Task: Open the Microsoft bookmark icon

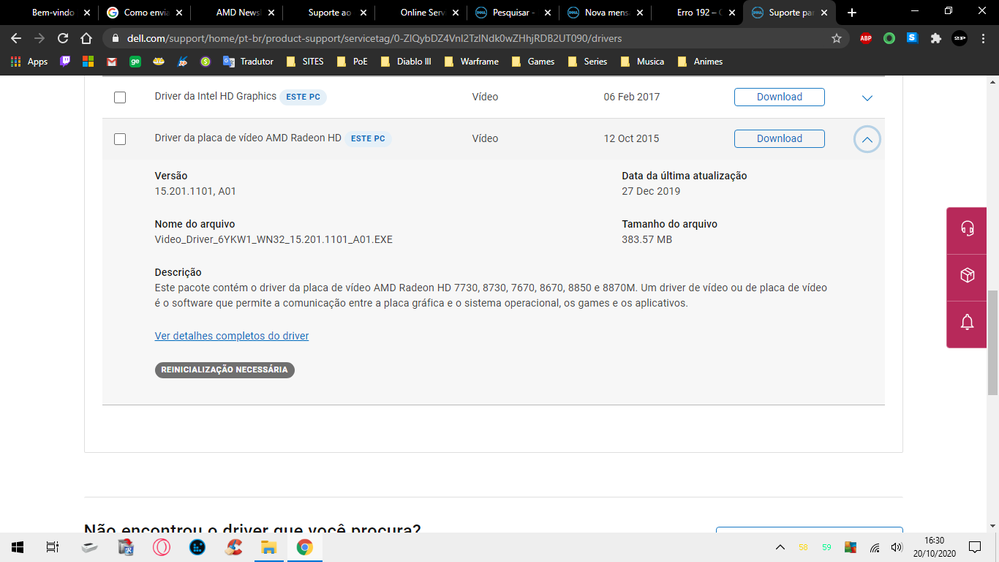Action: coord(88,62)
